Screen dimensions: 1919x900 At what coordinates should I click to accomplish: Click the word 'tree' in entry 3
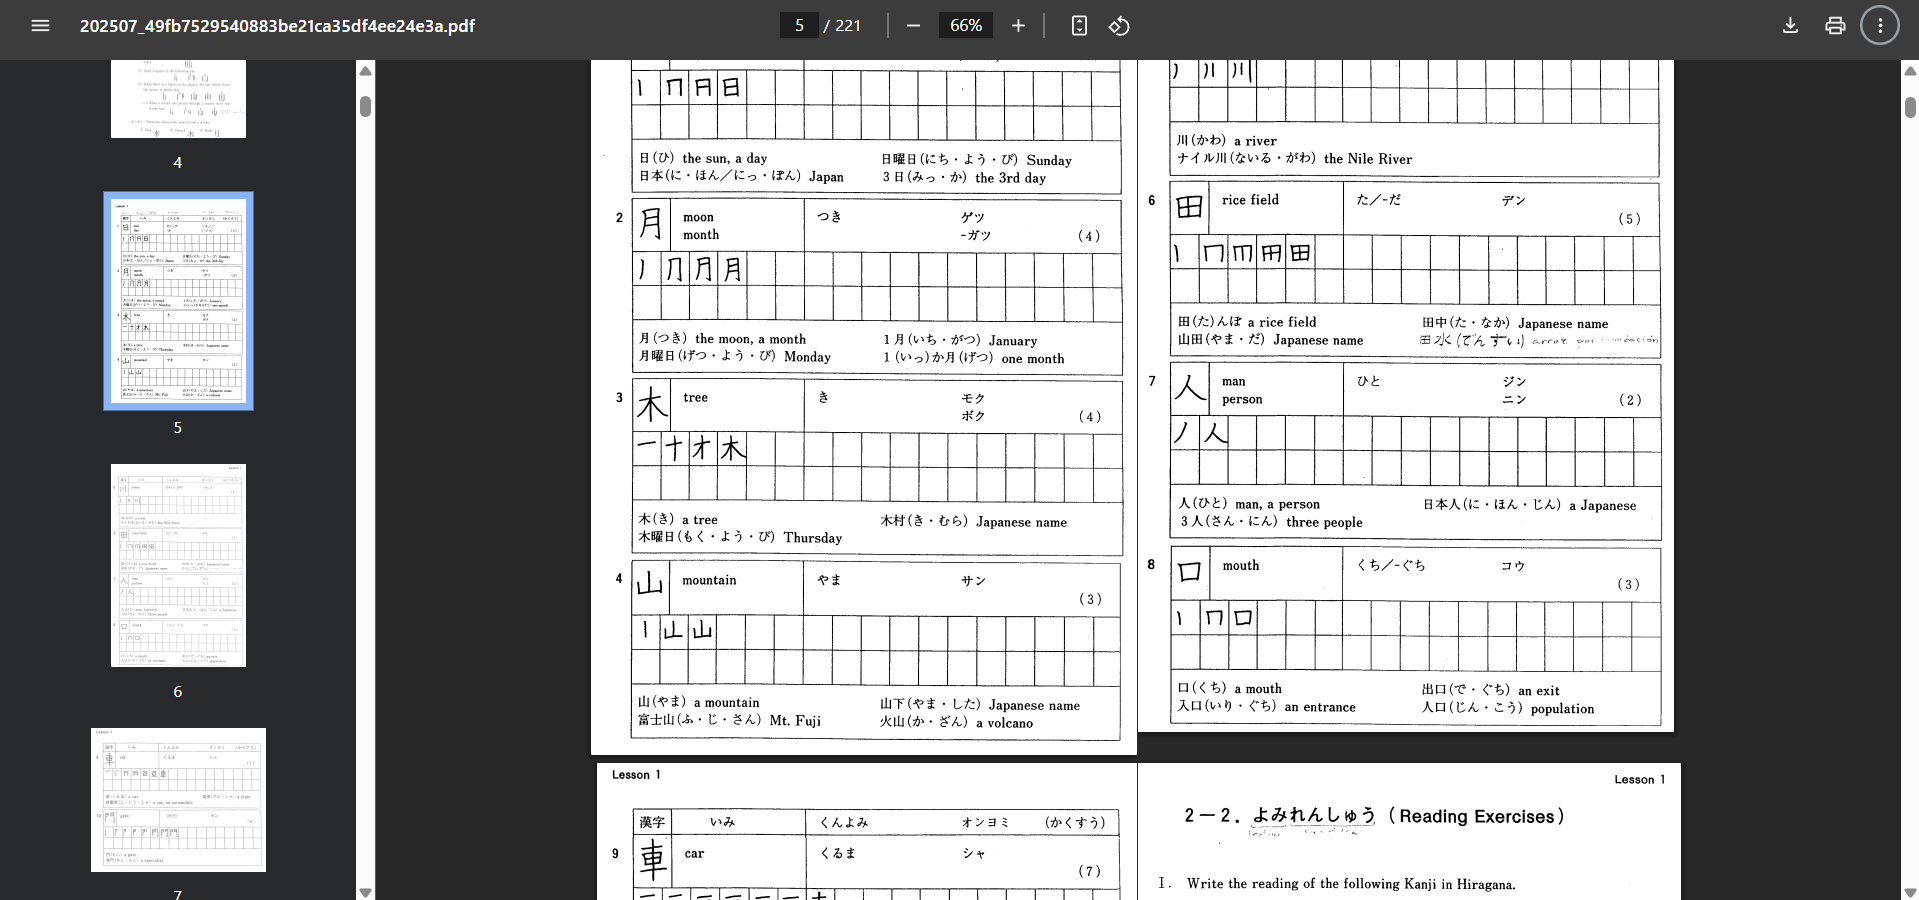point(695,398)
